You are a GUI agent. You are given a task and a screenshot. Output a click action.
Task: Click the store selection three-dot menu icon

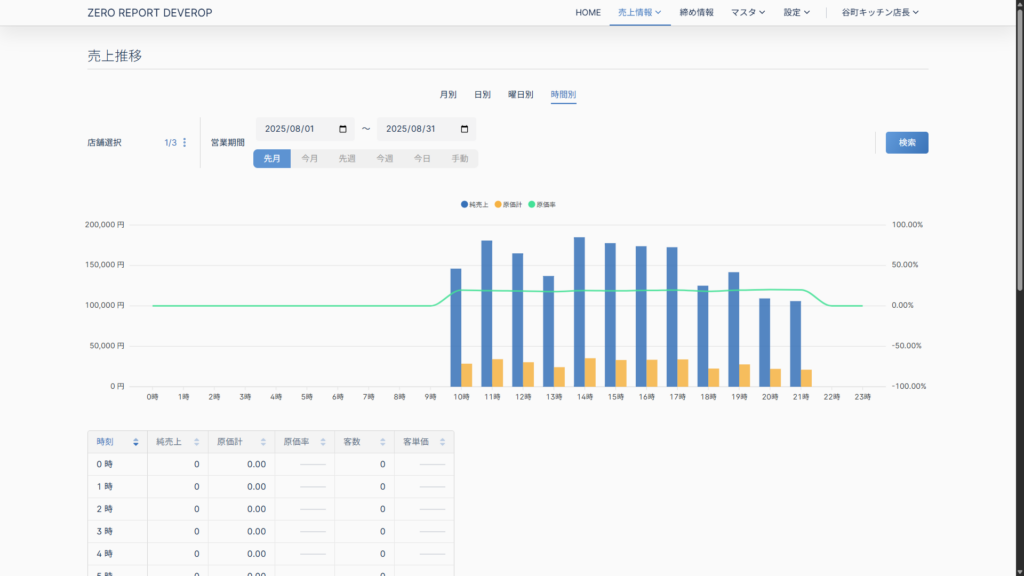[x=184, y=143]
